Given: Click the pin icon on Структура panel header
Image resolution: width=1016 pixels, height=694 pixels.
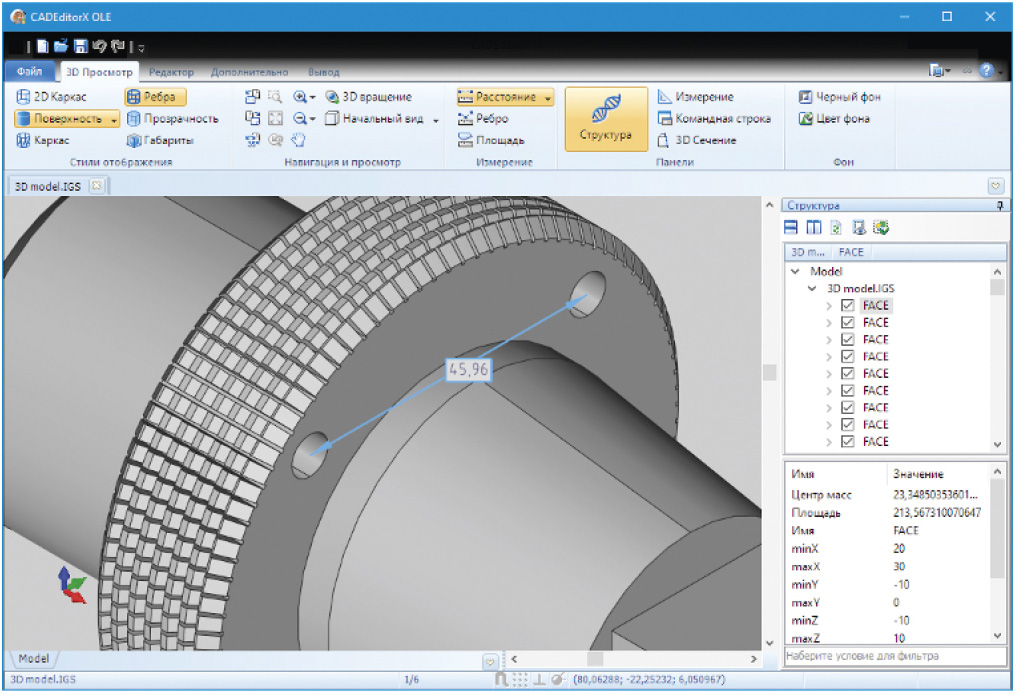Looking at the screenshot, I should (x=1000, y=205).
